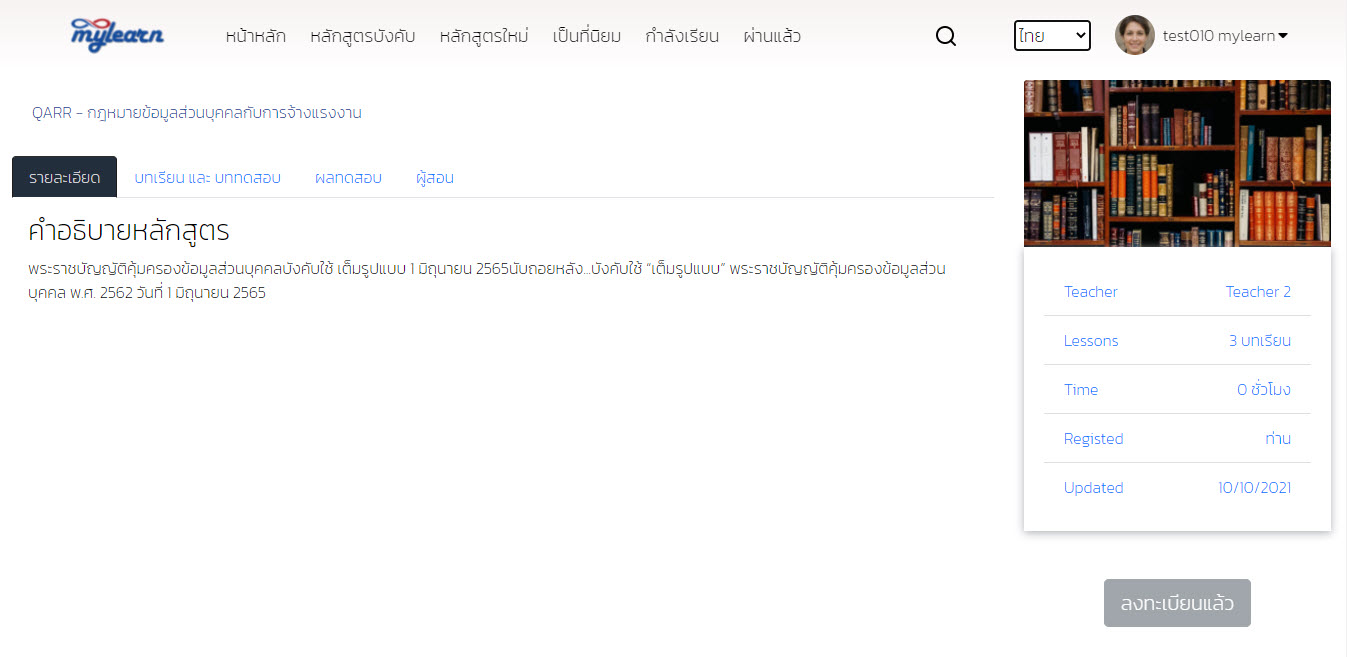The height and width of the screenshot is (657, 1347).
Task: Click the Lessons label
Action: 1091,341
